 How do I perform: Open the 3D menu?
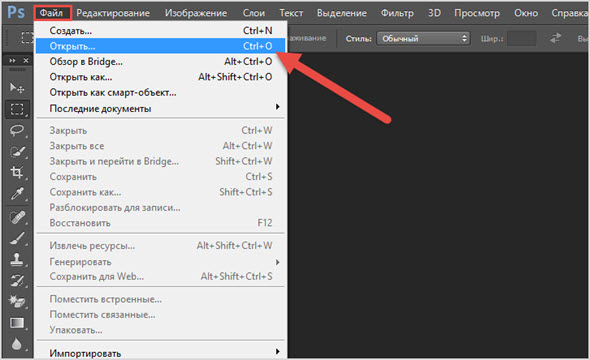point(434,13)
